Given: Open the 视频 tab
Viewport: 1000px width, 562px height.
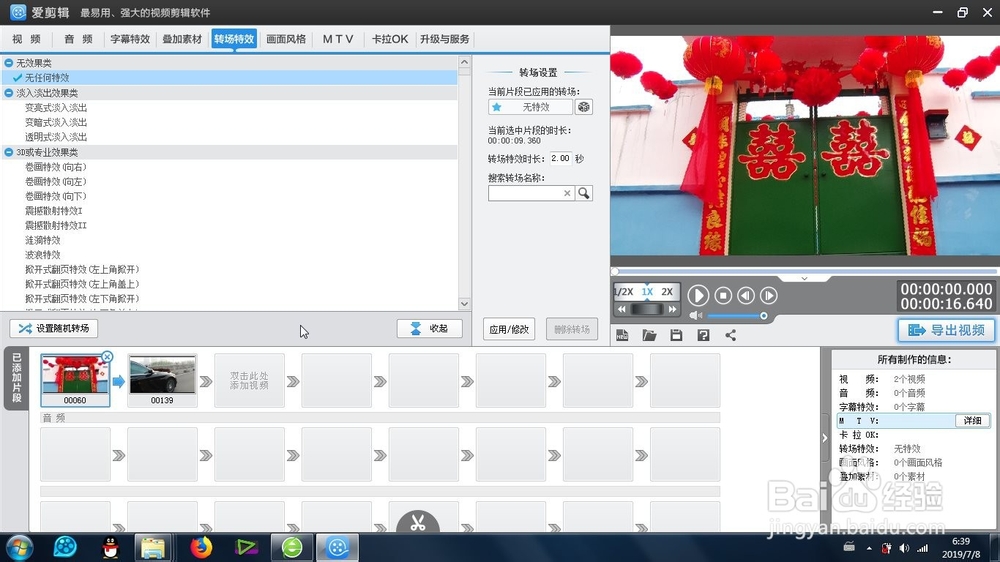Looking at the screenshot, I should (26, 39).
